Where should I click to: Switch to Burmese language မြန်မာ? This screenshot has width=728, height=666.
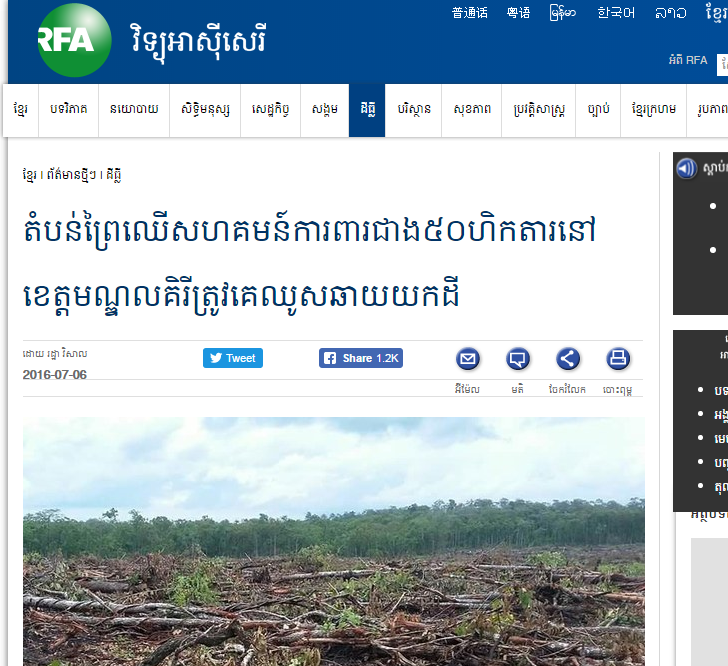pyautogui.click(x=563, y=13)
